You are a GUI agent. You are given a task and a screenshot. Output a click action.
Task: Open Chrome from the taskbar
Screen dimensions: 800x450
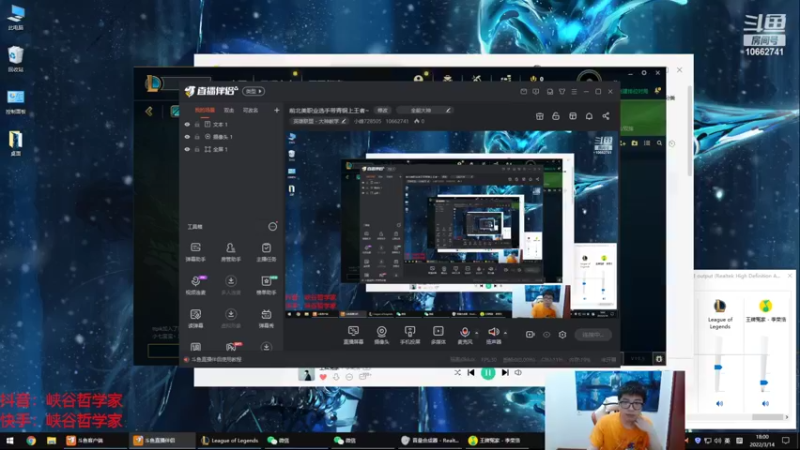point(31,440)
